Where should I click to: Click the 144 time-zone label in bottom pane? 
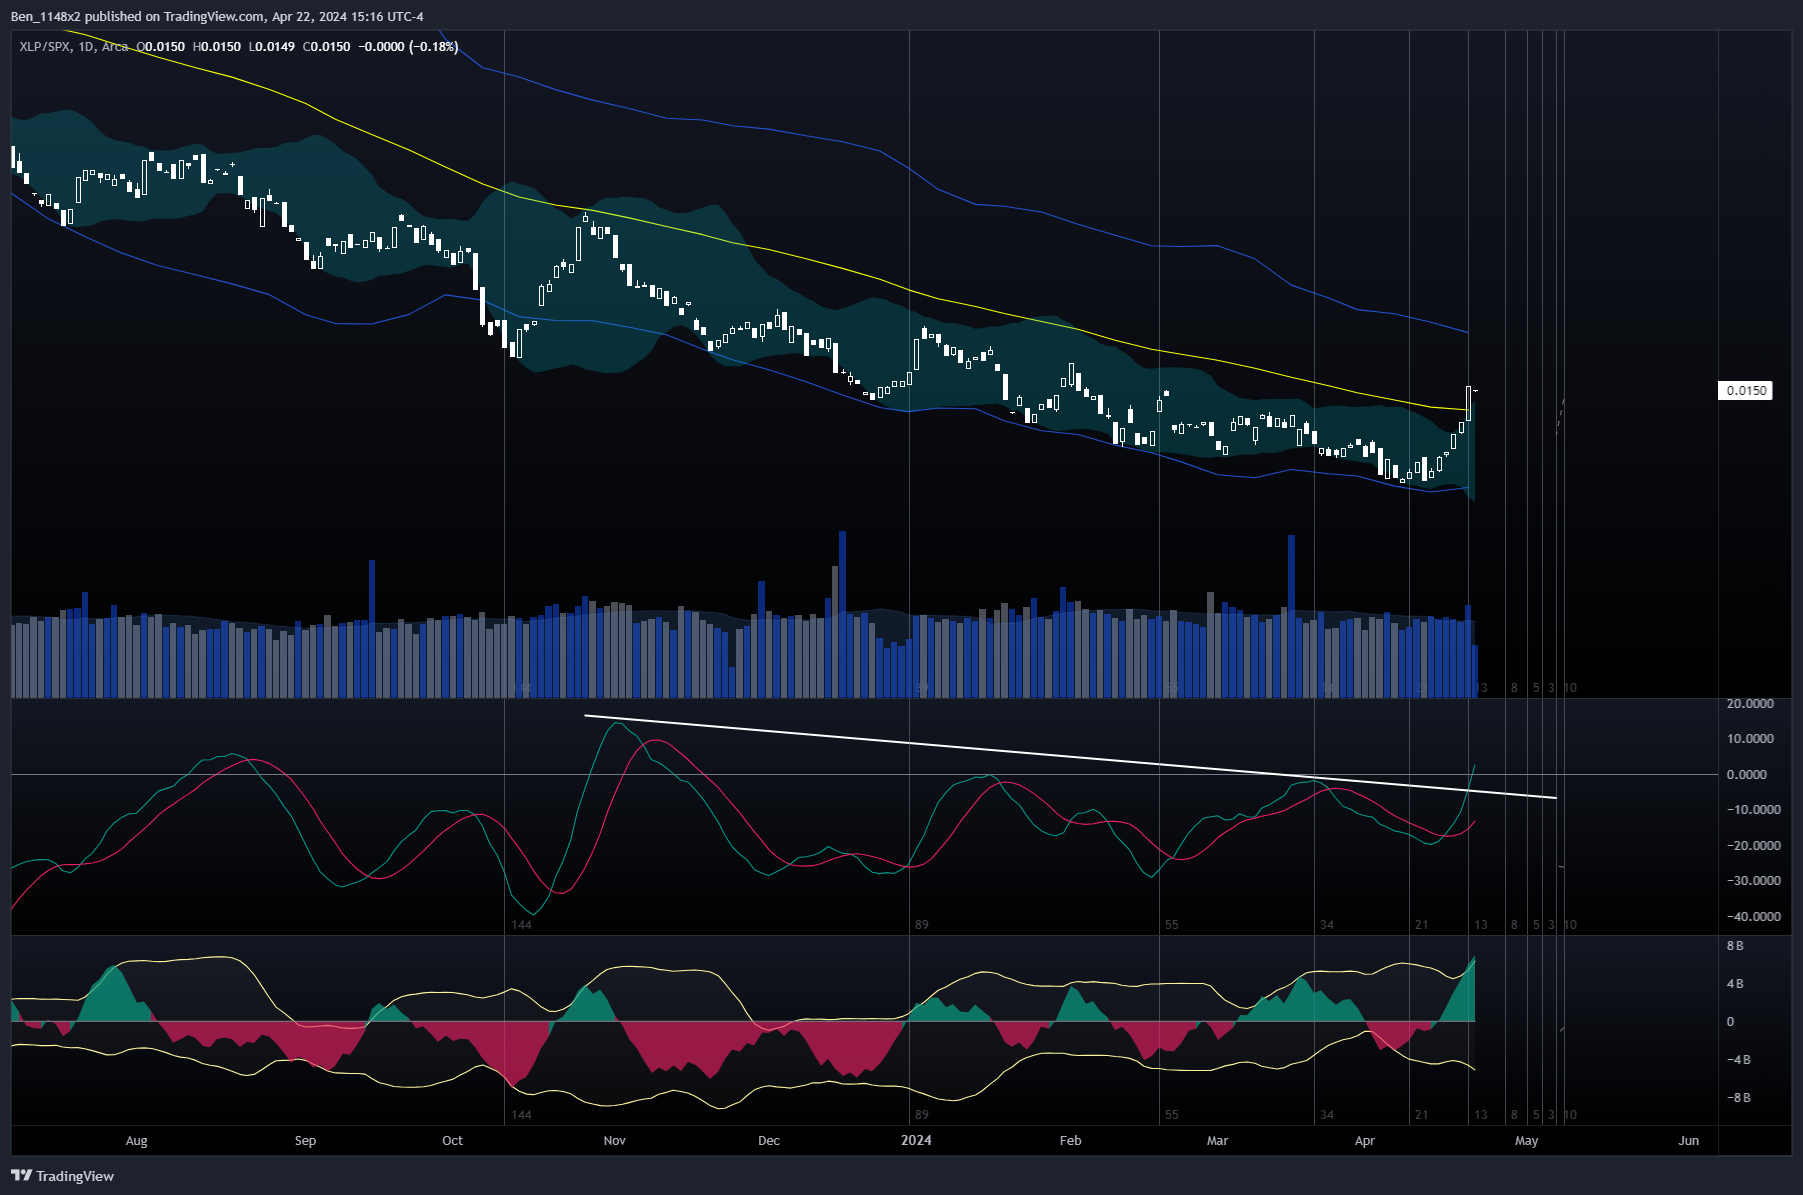pos(522,1115)
